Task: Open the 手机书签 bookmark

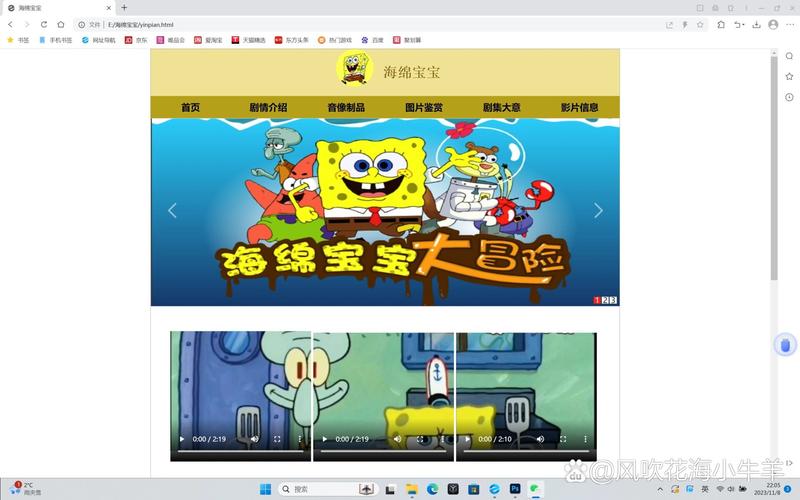Action: click(x=56, y=40)
